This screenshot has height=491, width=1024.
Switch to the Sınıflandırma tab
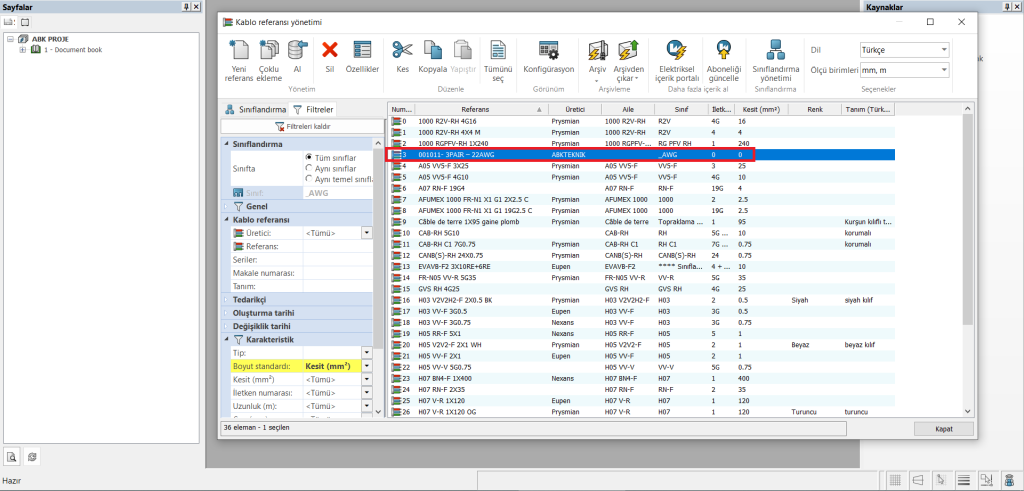tap(256, 109)
